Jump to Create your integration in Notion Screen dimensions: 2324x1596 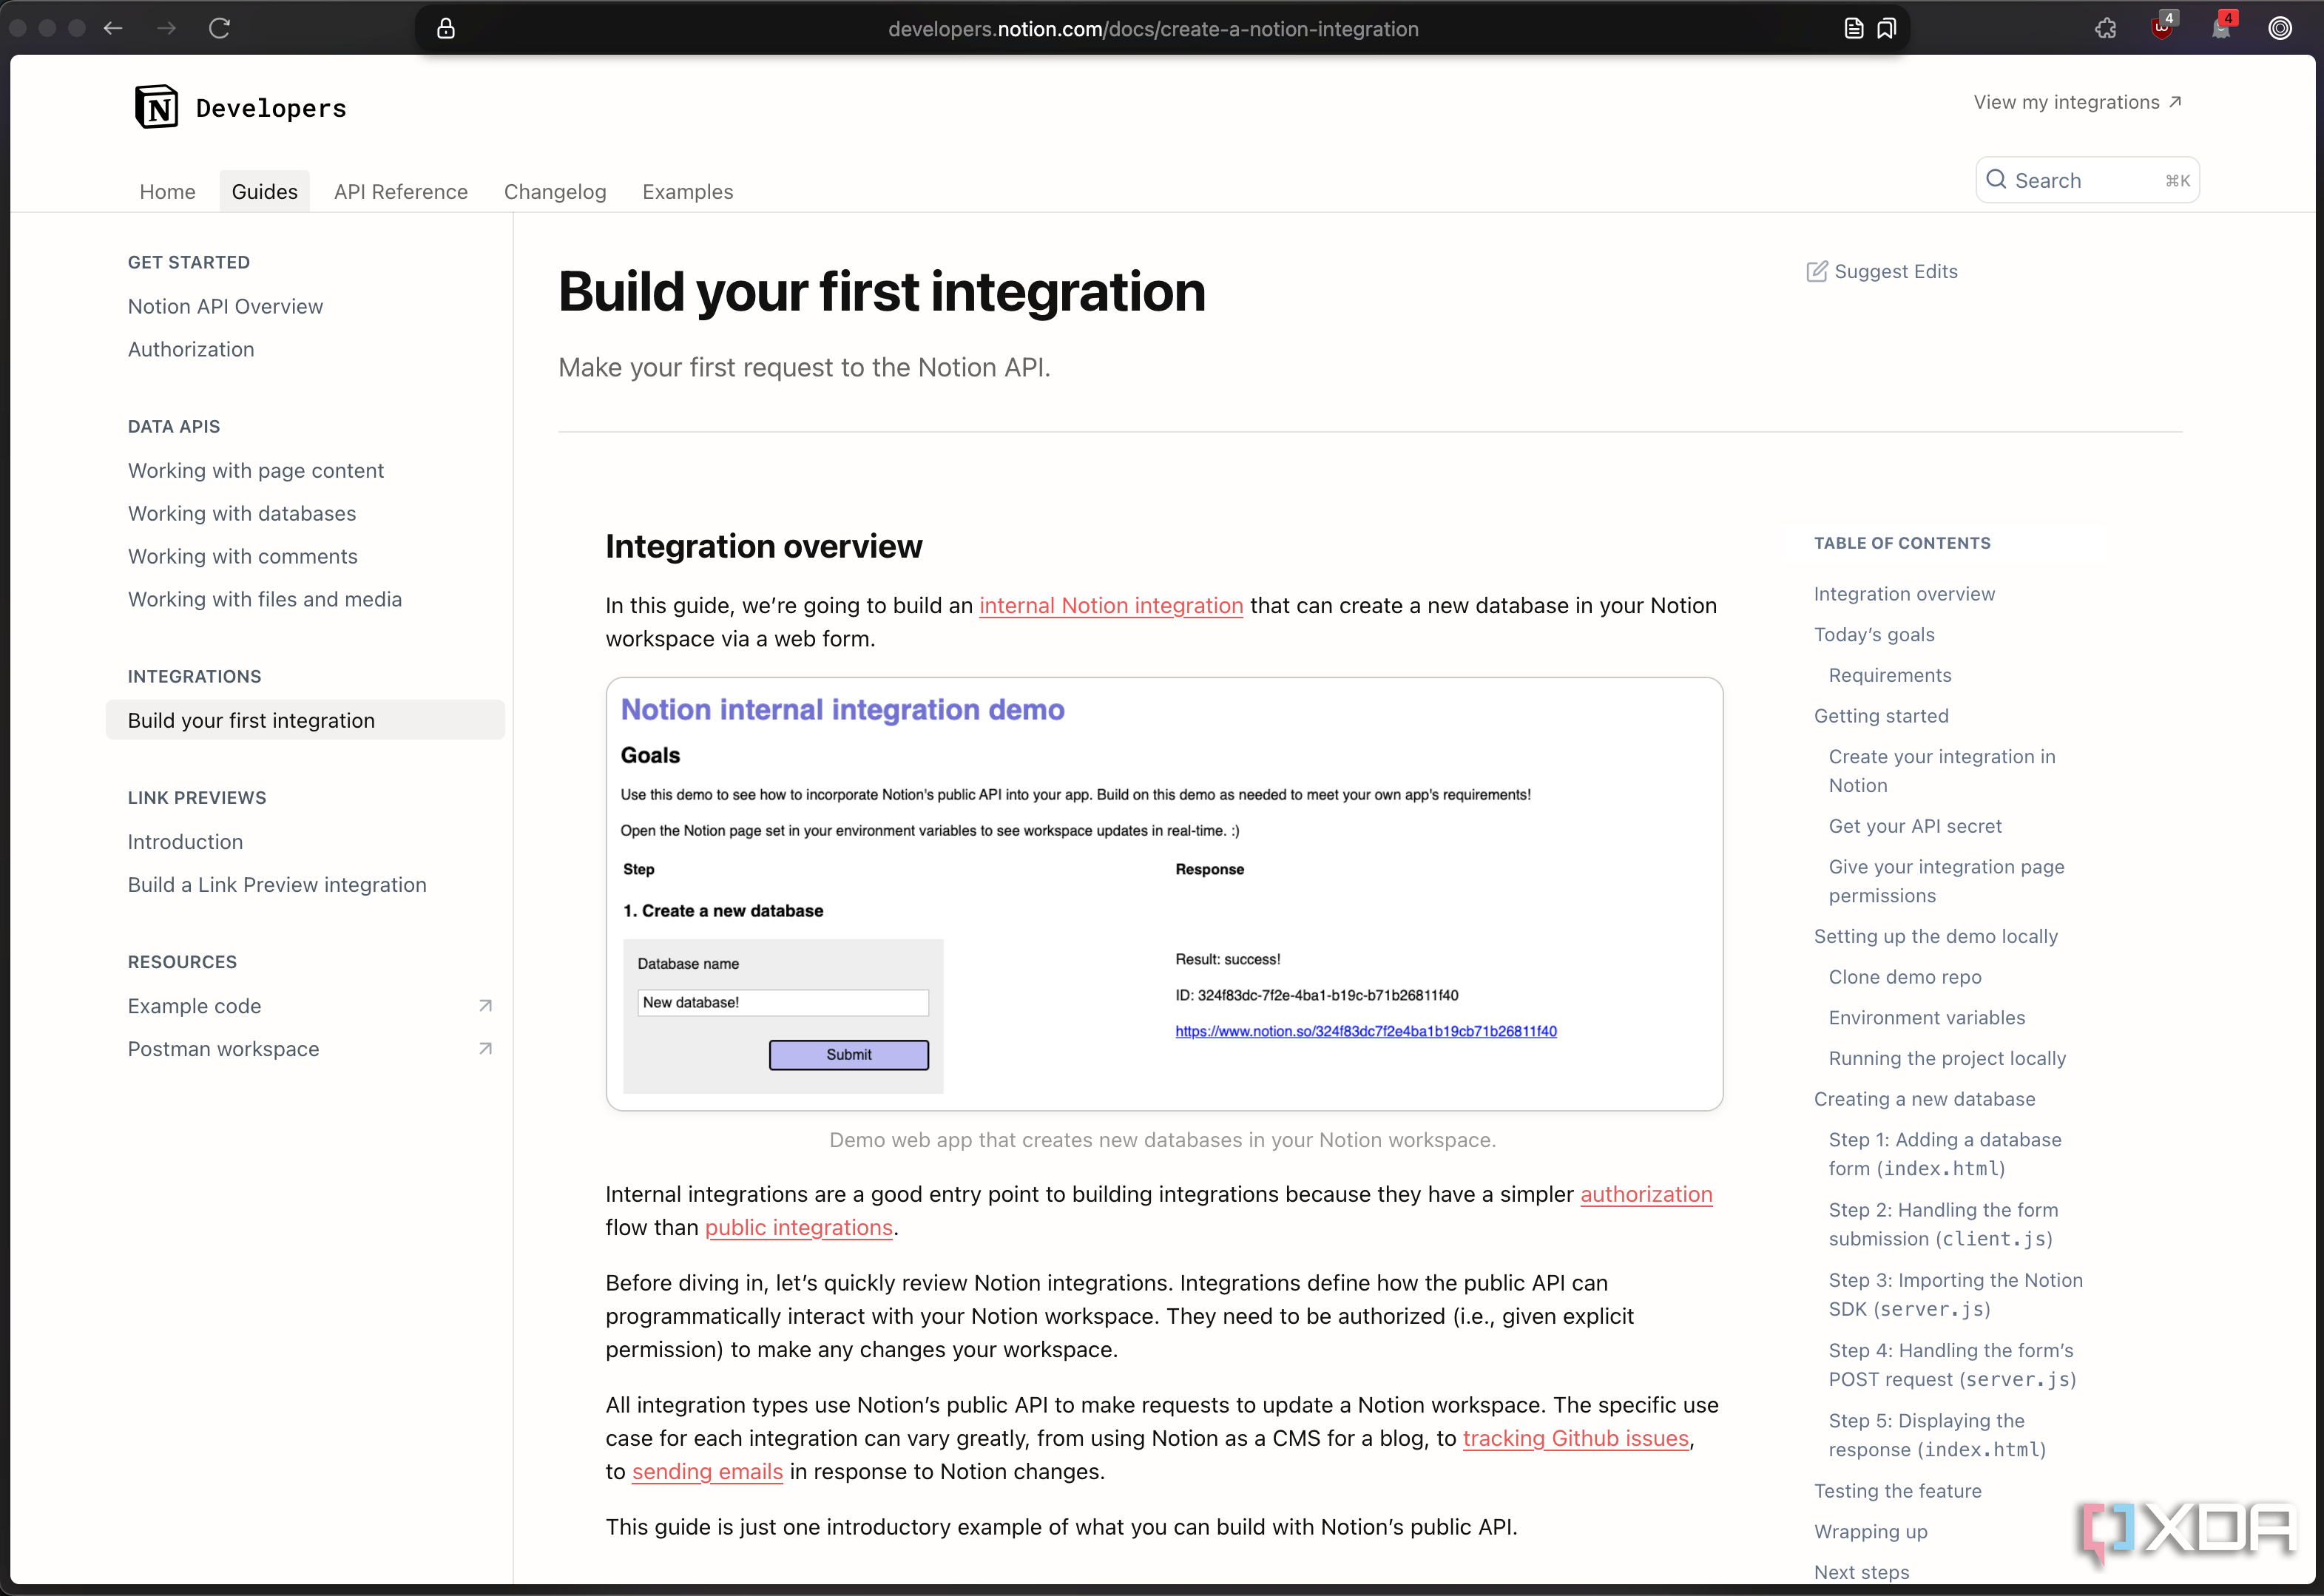click(1942, 771)
